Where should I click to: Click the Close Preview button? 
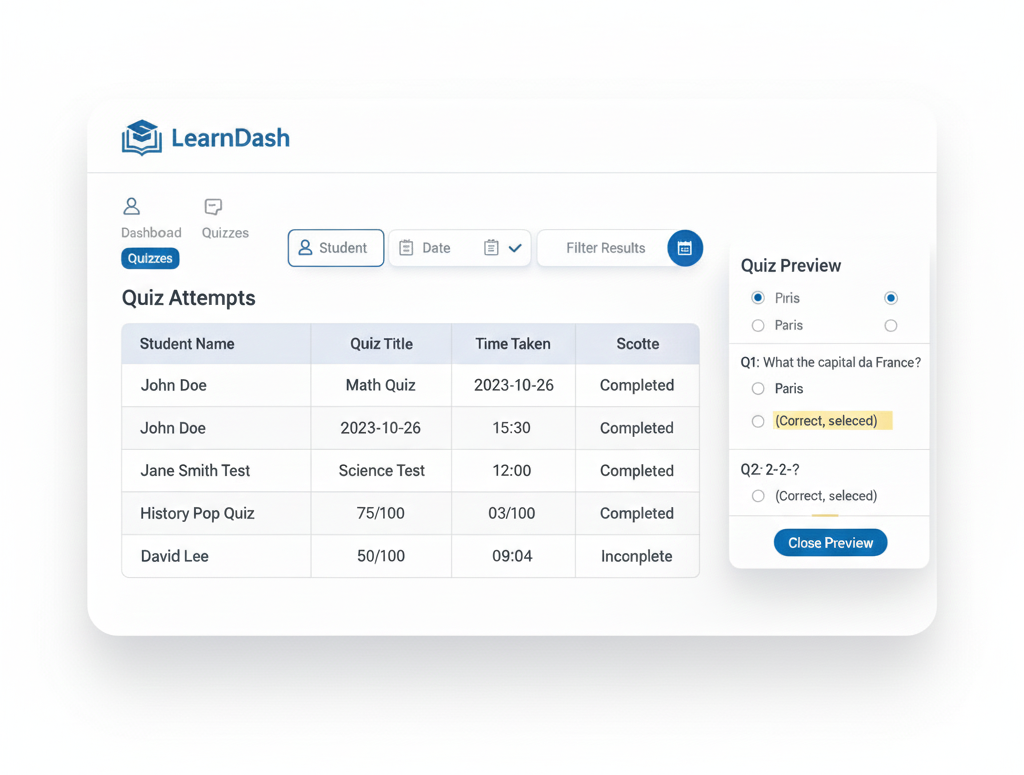830,543
